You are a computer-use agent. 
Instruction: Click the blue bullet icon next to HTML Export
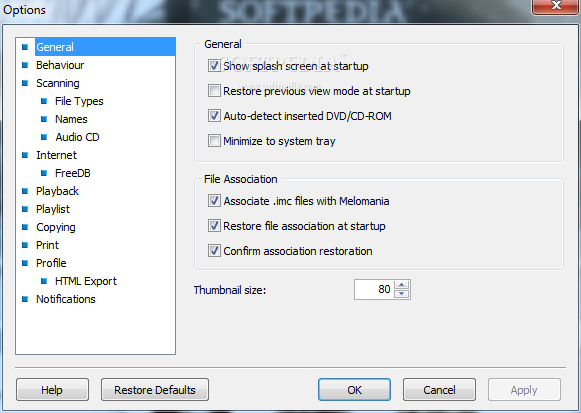(44, 281)
